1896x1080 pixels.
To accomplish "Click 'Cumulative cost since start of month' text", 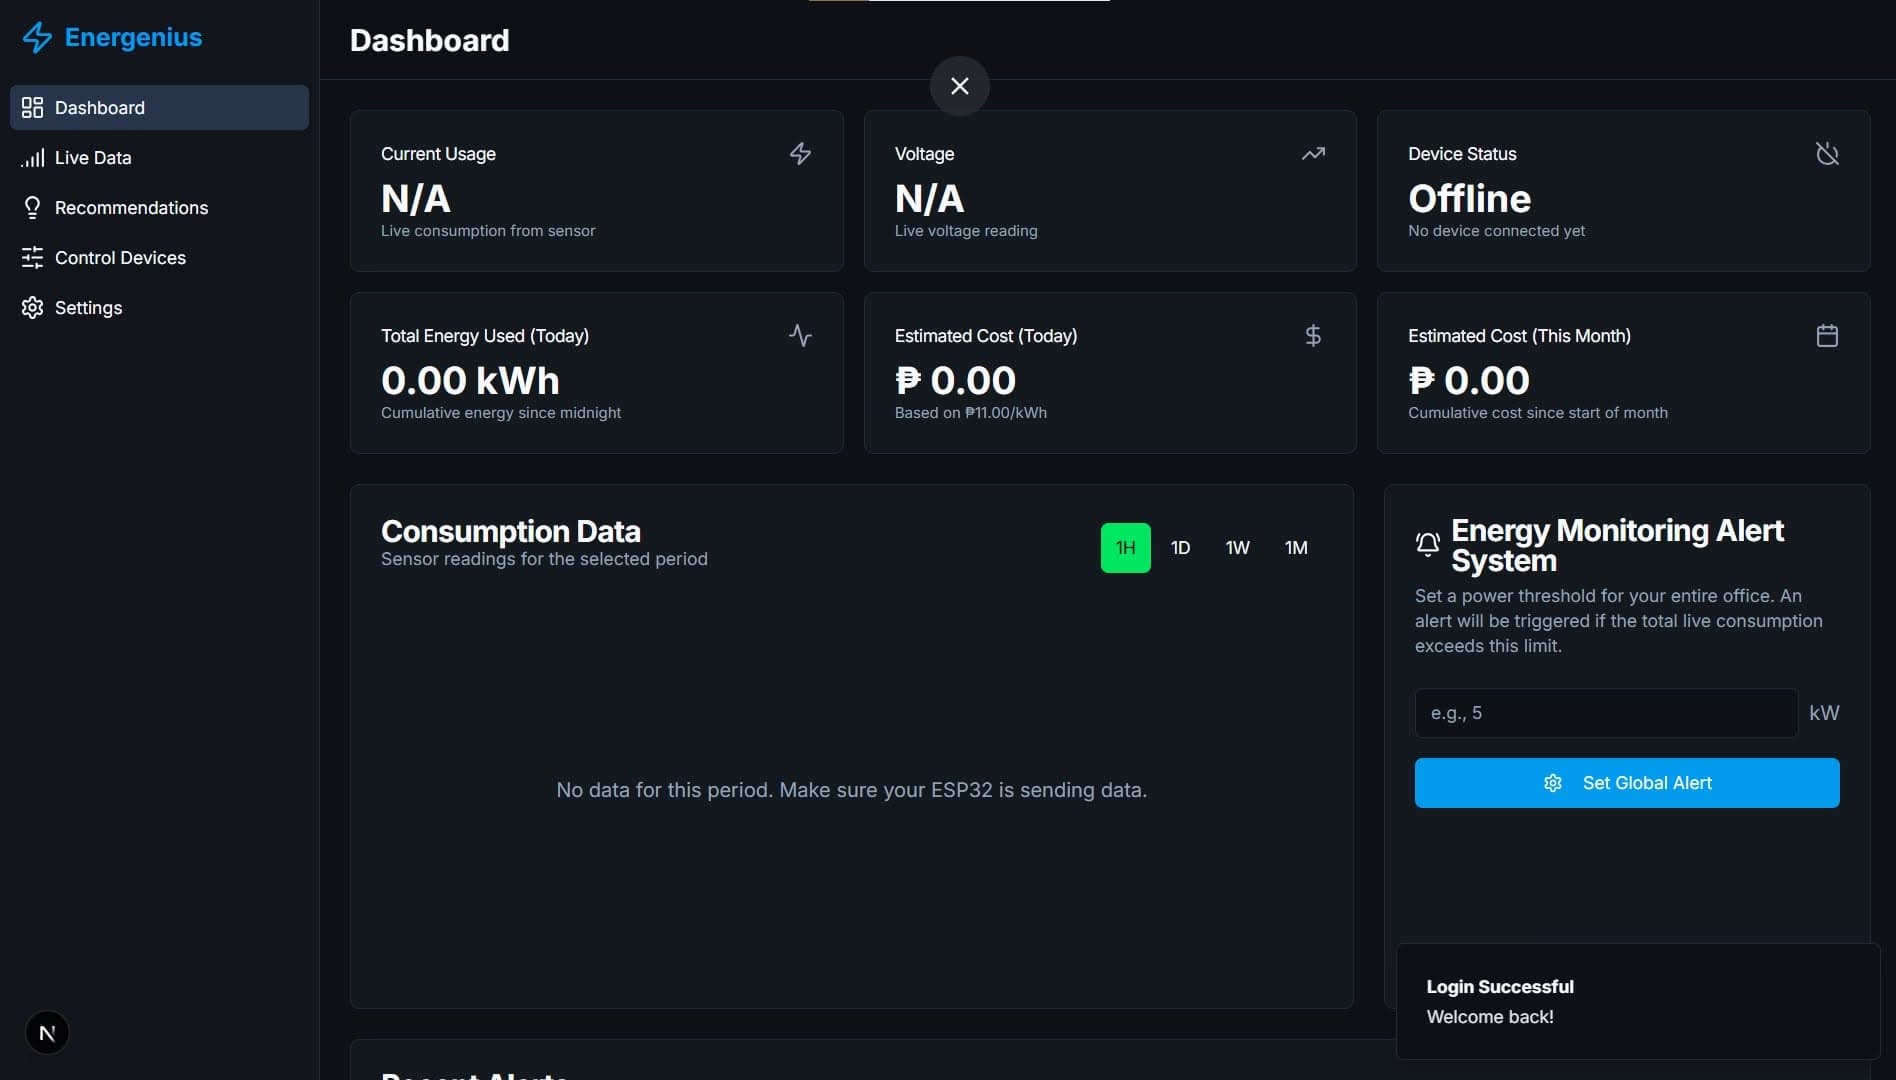I will click(x=1538, y=412).
